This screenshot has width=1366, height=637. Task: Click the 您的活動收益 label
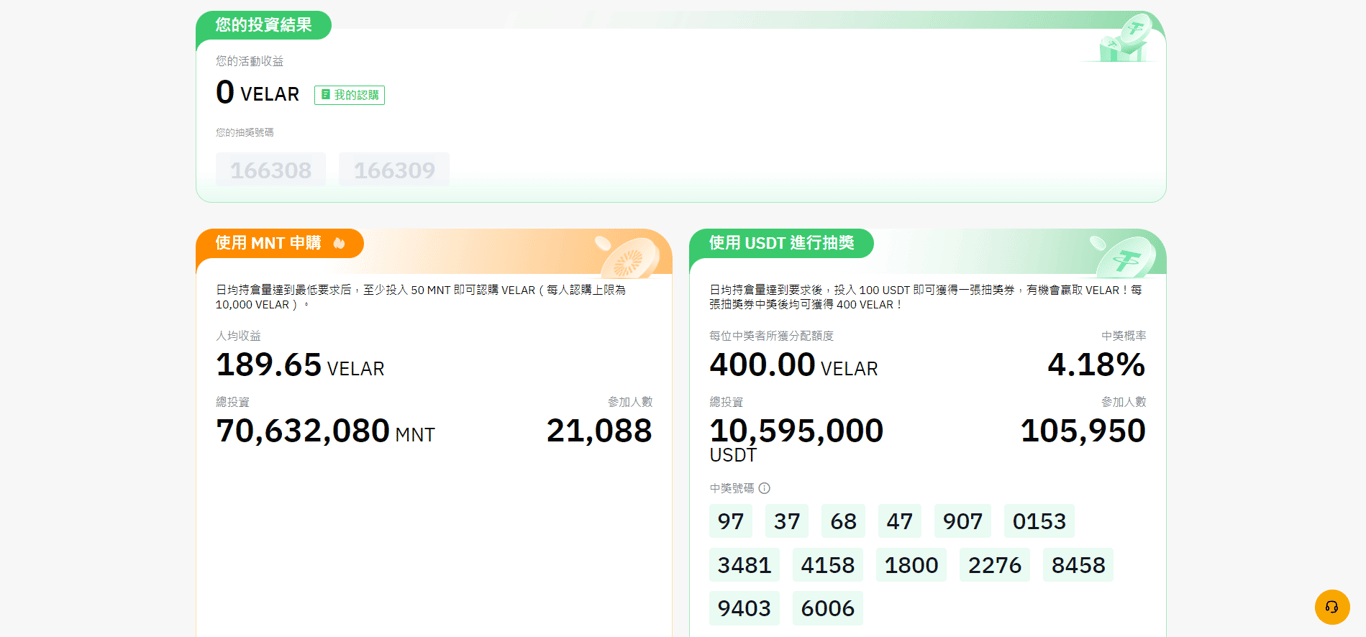click(x=250, y=61)
